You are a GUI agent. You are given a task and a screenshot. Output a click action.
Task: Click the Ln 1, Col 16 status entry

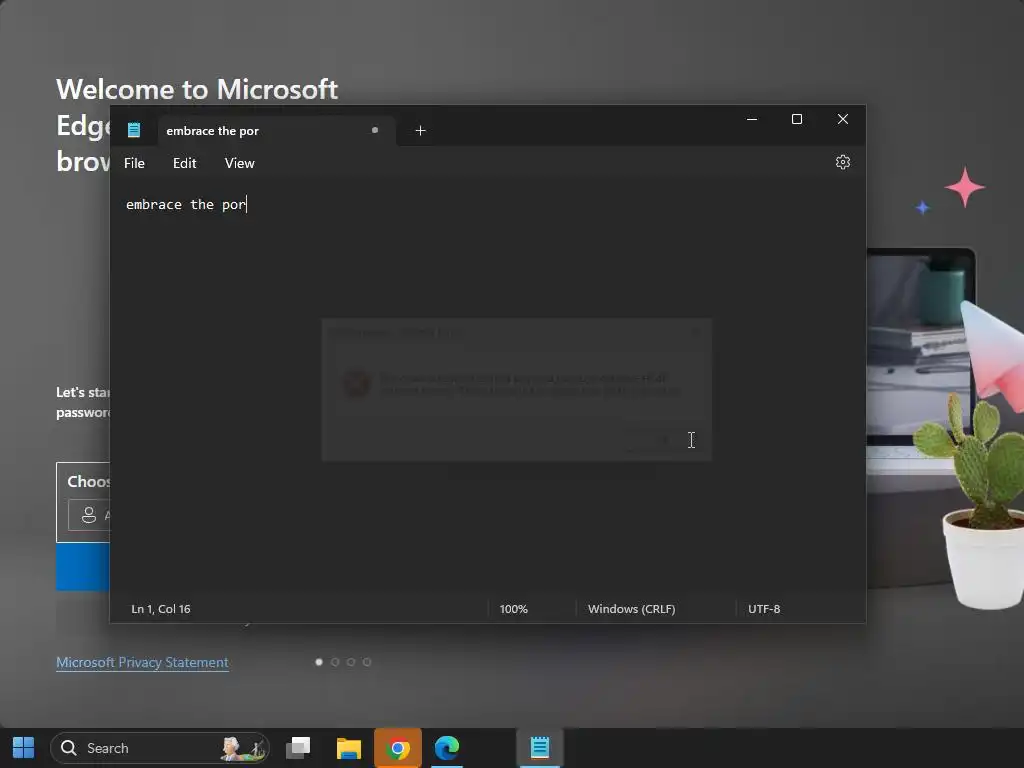161,609
